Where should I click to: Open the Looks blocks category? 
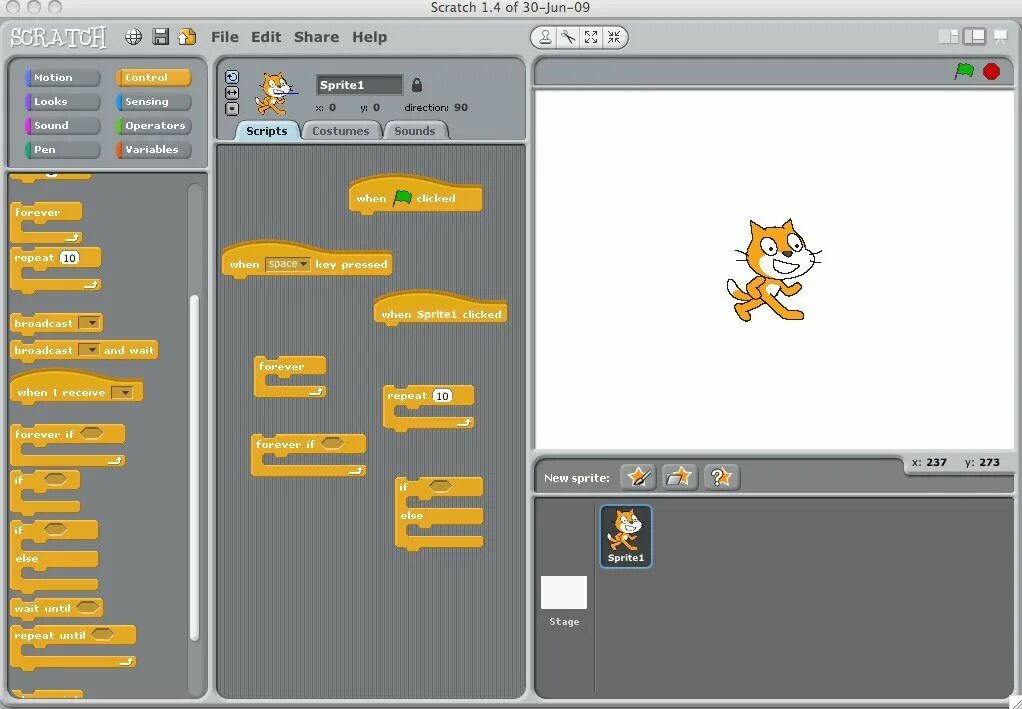click(x=63, y=102)
